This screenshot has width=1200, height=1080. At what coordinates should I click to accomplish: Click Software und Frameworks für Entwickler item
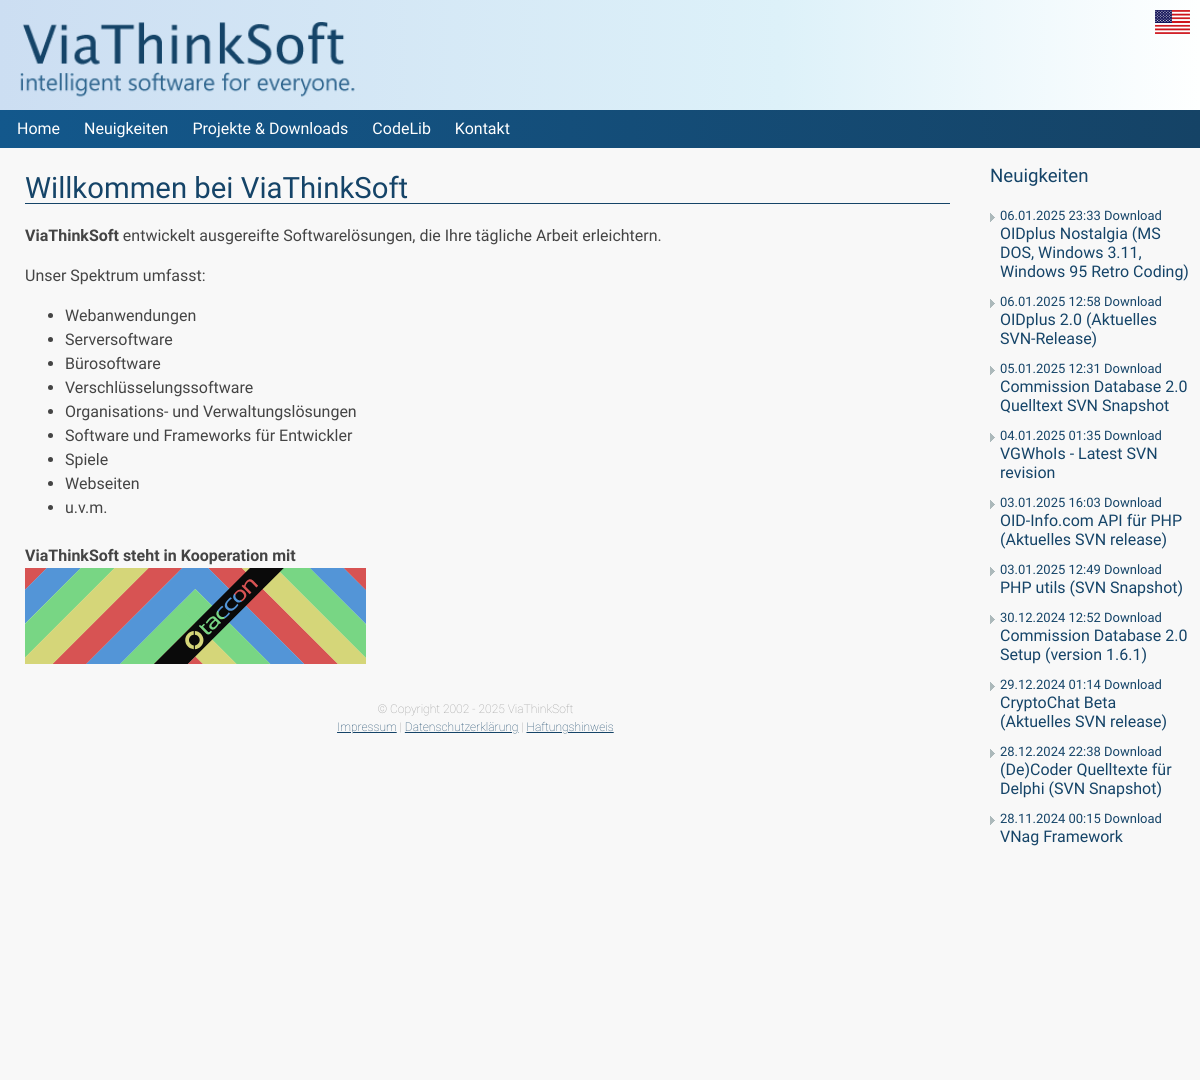(209, 436)
